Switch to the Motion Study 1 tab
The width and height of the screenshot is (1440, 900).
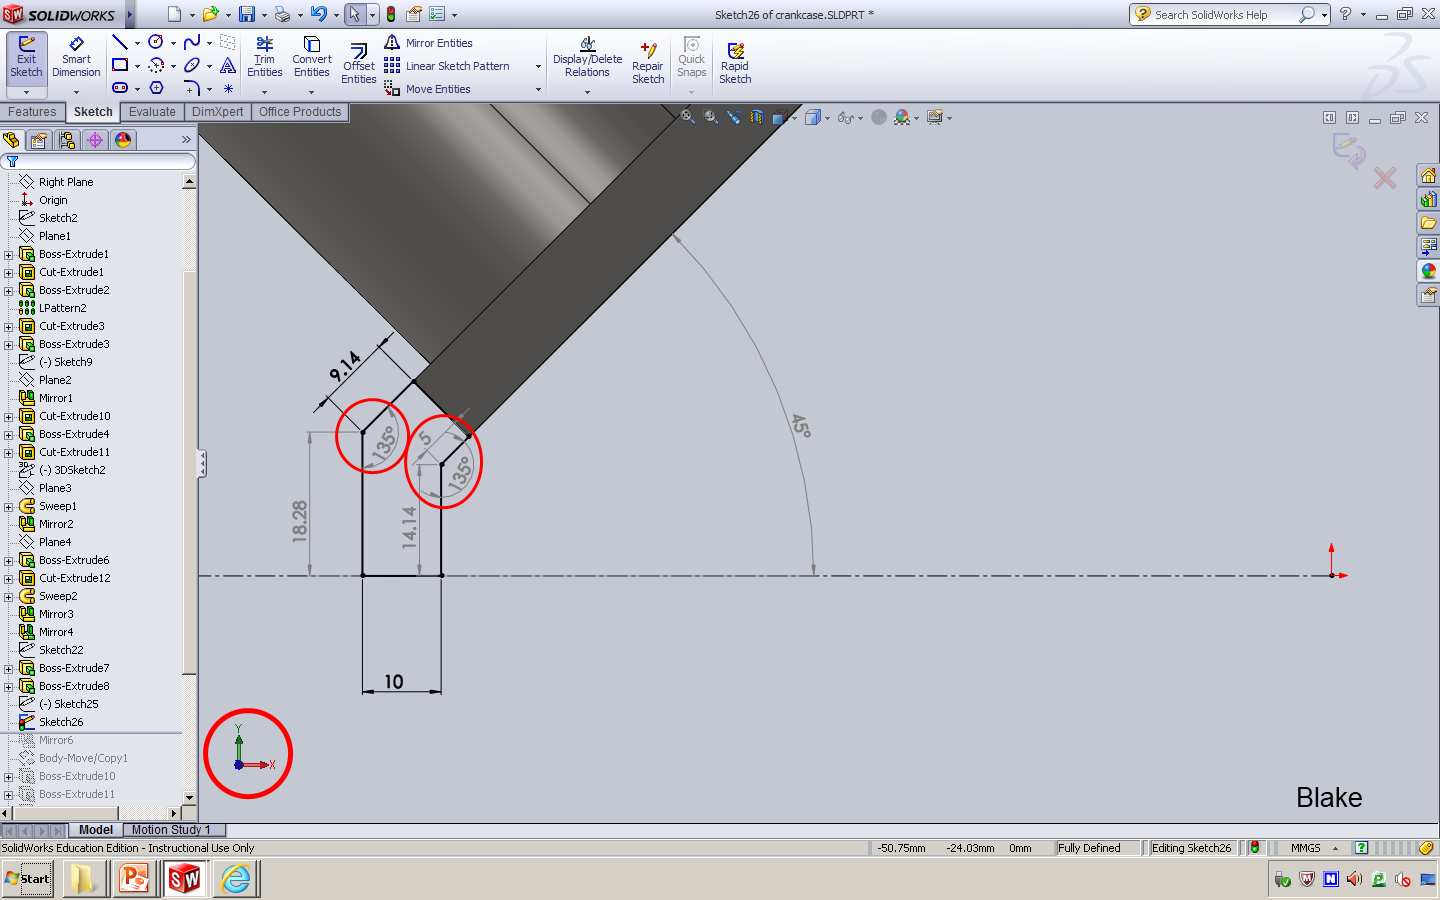coord(172,830)
